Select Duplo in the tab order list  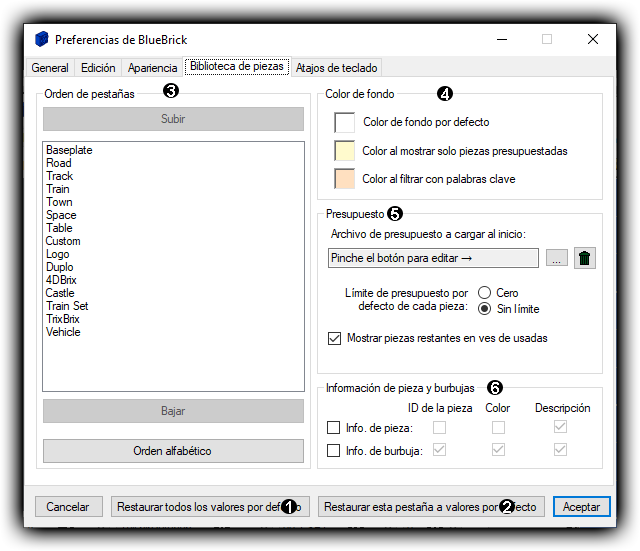173,267
